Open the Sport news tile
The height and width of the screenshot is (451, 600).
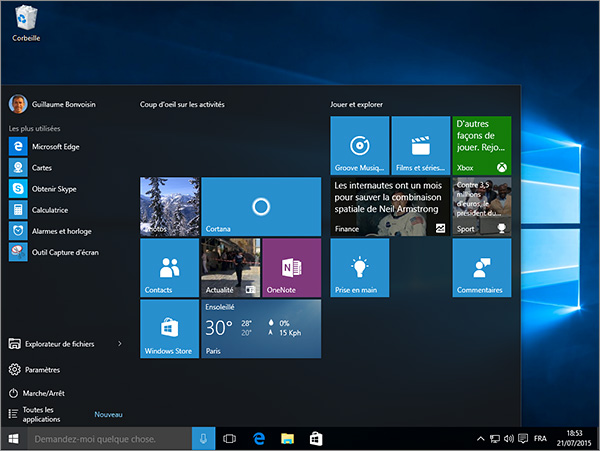482,206
